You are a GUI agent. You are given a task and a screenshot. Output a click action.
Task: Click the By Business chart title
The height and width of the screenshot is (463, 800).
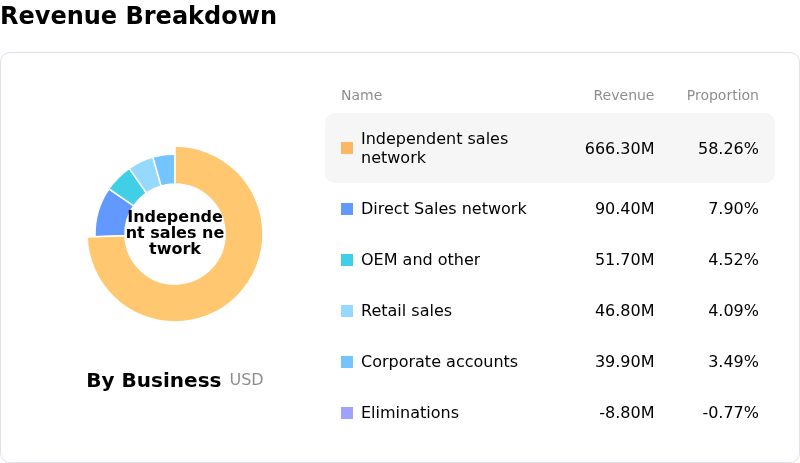(153, 381)
